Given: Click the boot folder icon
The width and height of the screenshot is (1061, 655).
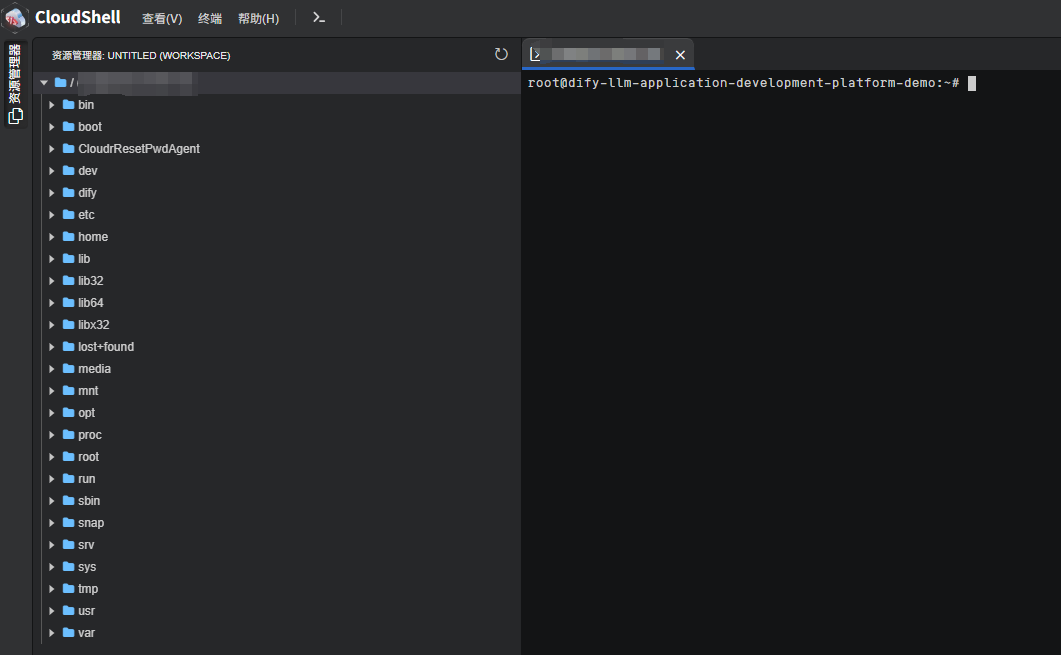Looking at the screenshot, I should 68,127.
